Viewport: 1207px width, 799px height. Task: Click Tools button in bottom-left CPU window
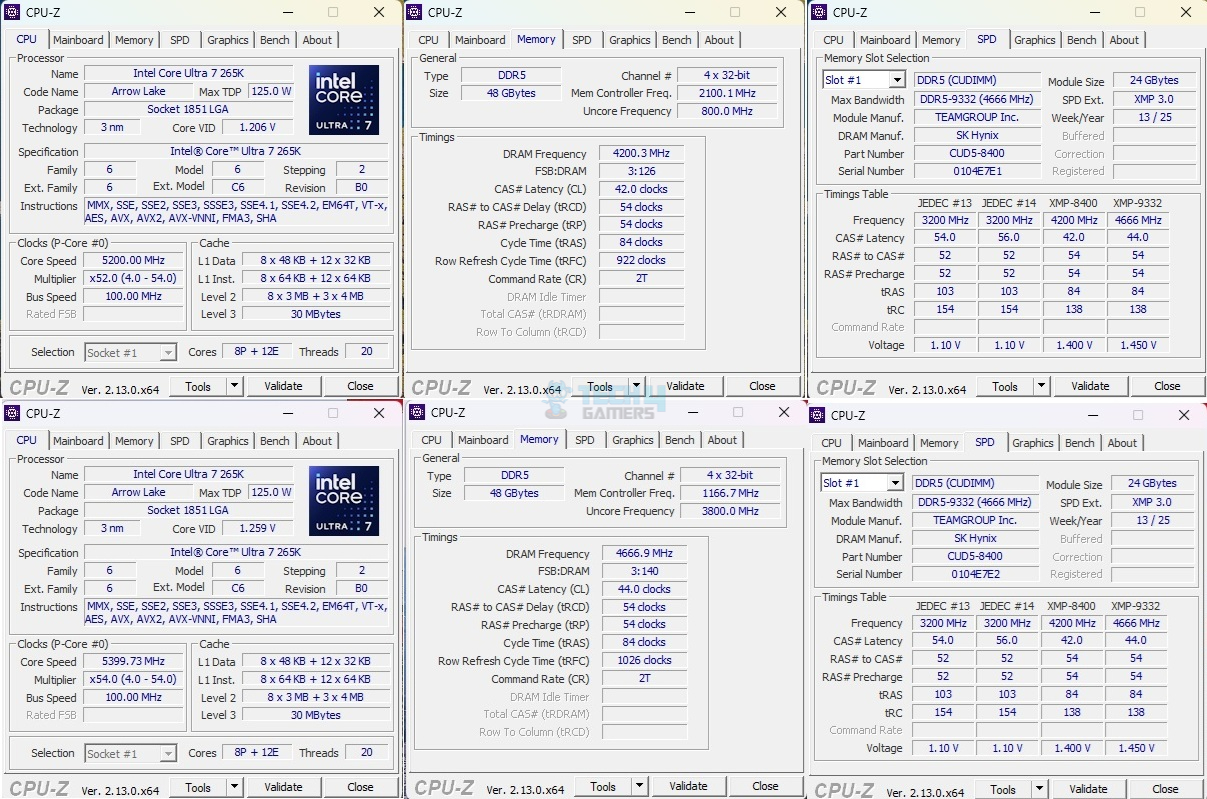pyautogui.click(x=198, y=787)
